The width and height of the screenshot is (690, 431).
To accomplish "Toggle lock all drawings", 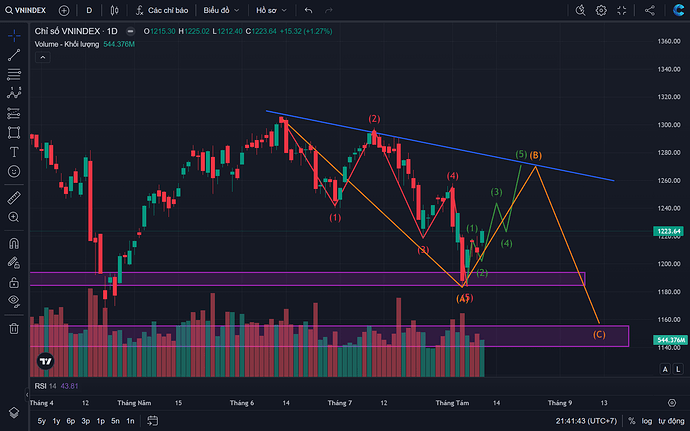I will 14,282.
